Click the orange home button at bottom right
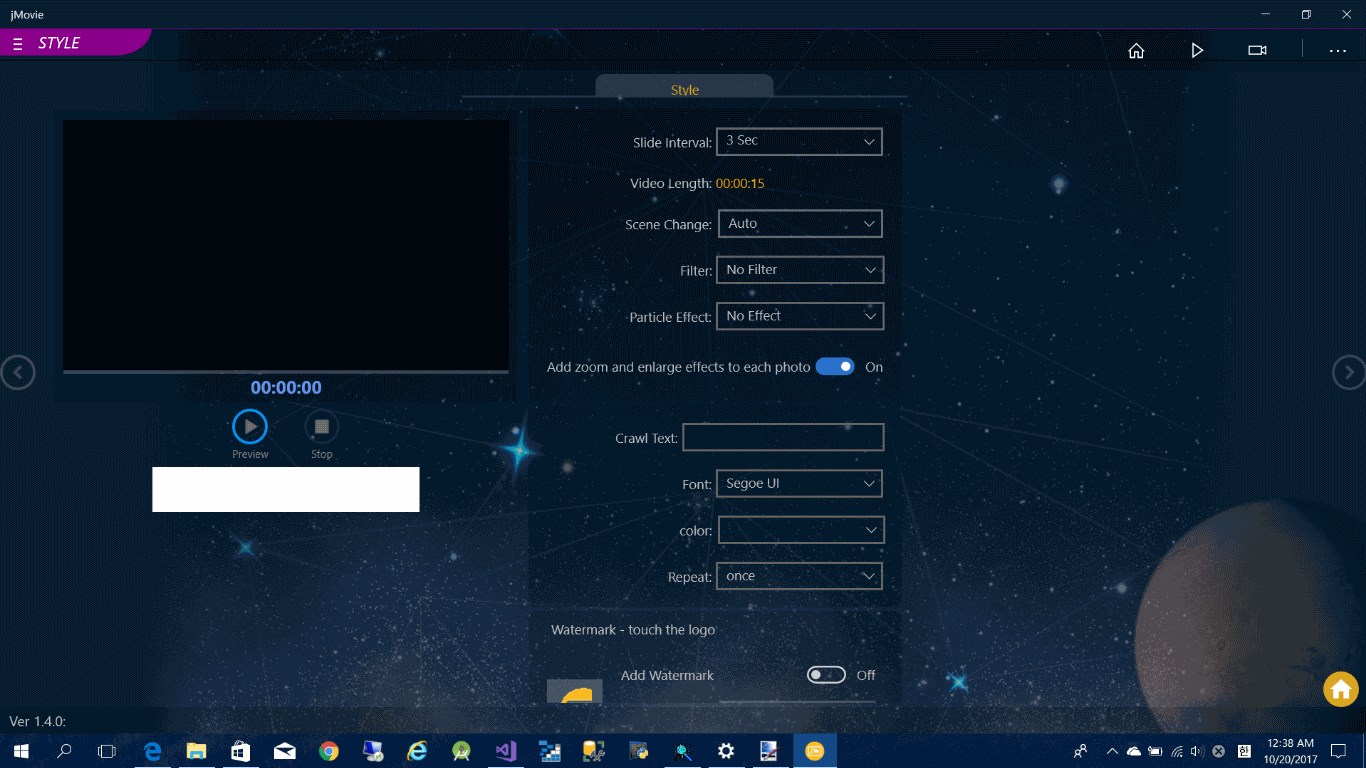This screenshot has height=768, width=1366. click(x=1341, y=688)
